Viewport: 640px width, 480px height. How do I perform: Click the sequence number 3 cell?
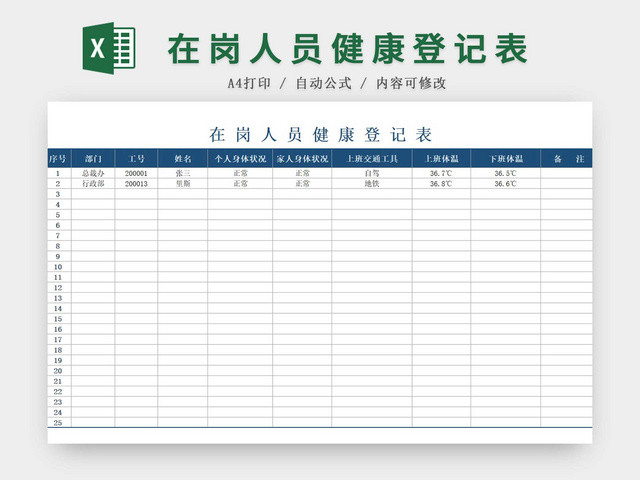(x=58, y=194)
